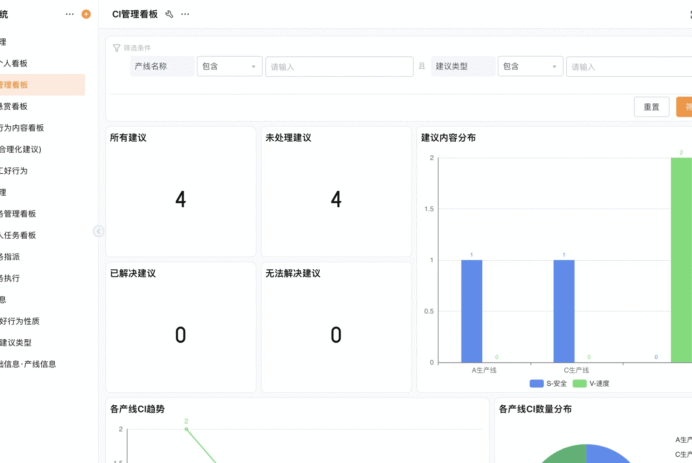Select the highlighted 管理看板 sidebar item
692x463 pixels.
[x=42, y=85]
